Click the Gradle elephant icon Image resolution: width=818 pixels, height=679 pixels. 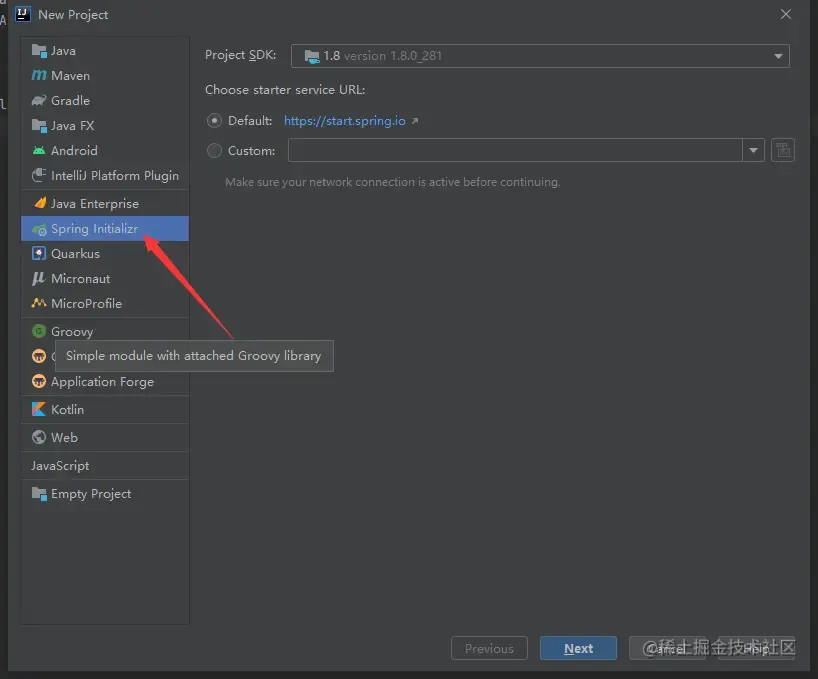(39, 101)
